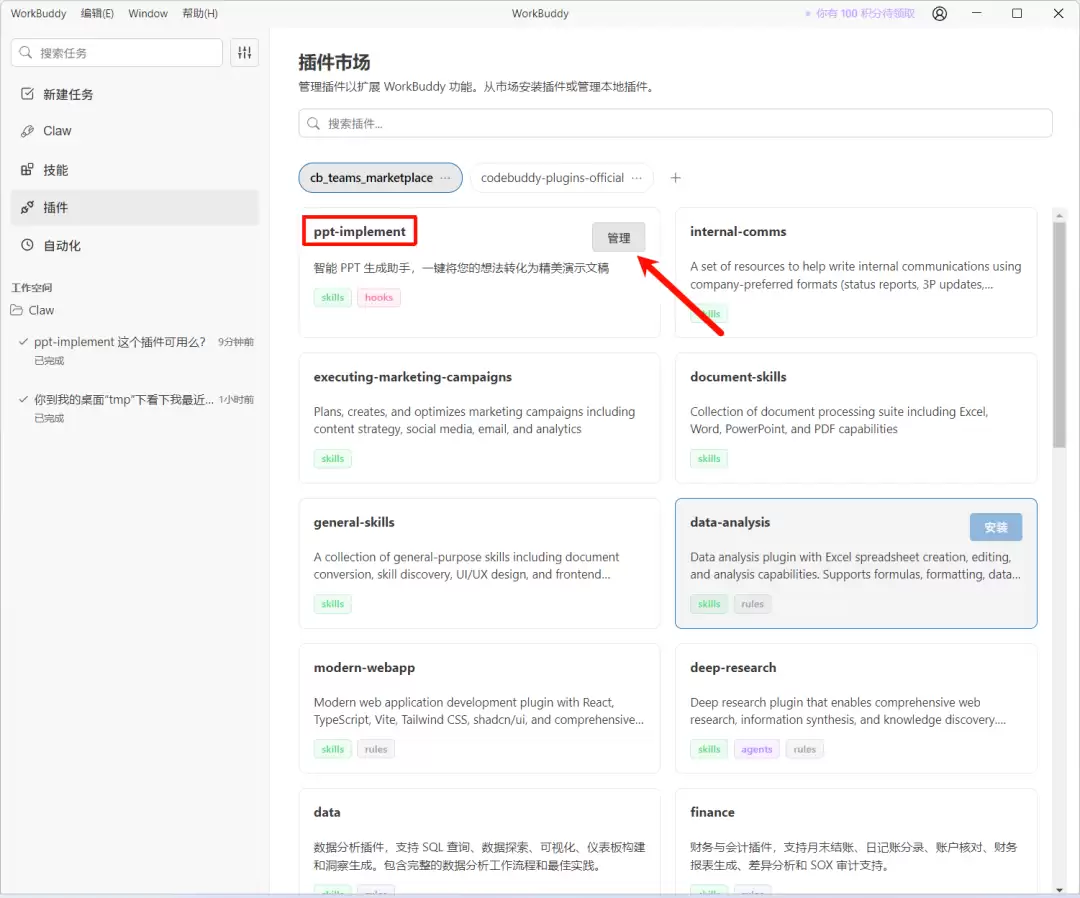Click 管理 button on ppt-implement plugin
The height and width of the screenshot is (898, 1080).
coord(618,238)
